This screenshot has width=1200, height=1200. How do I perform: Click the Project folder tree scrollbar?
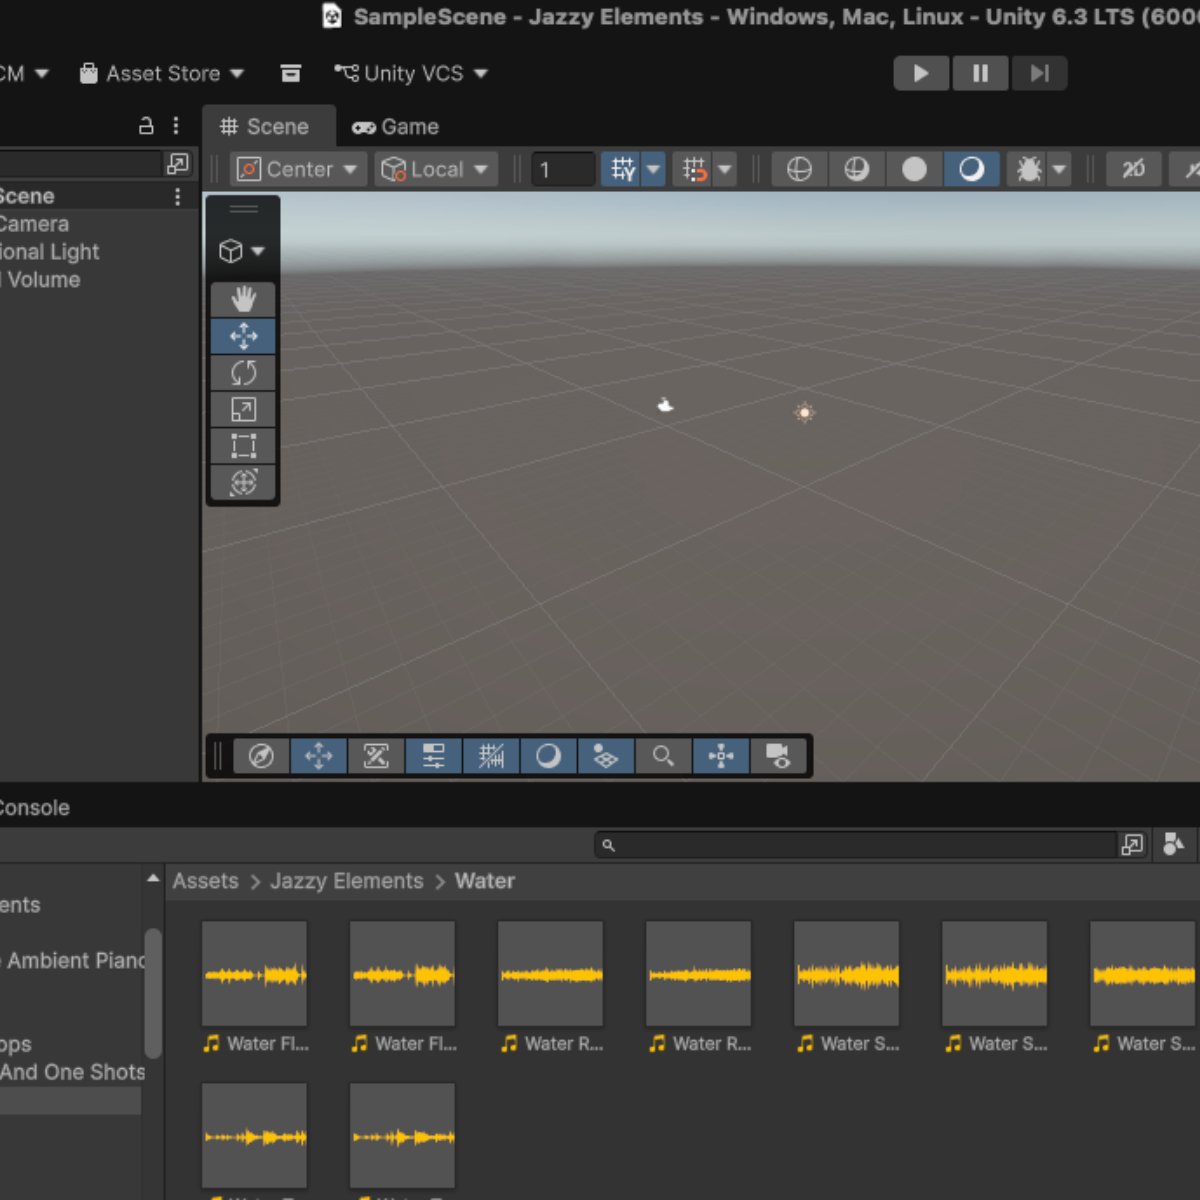(x=153, y=992)
